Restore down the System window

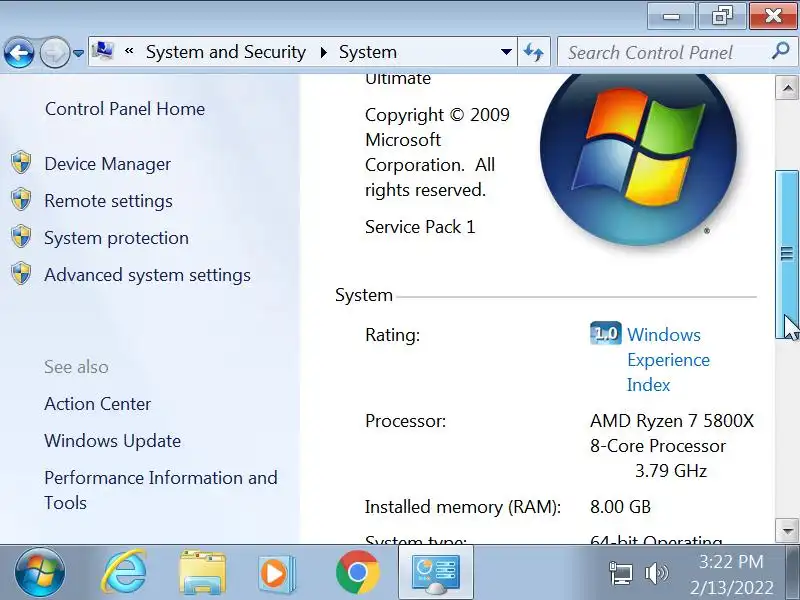coord(722,17)
